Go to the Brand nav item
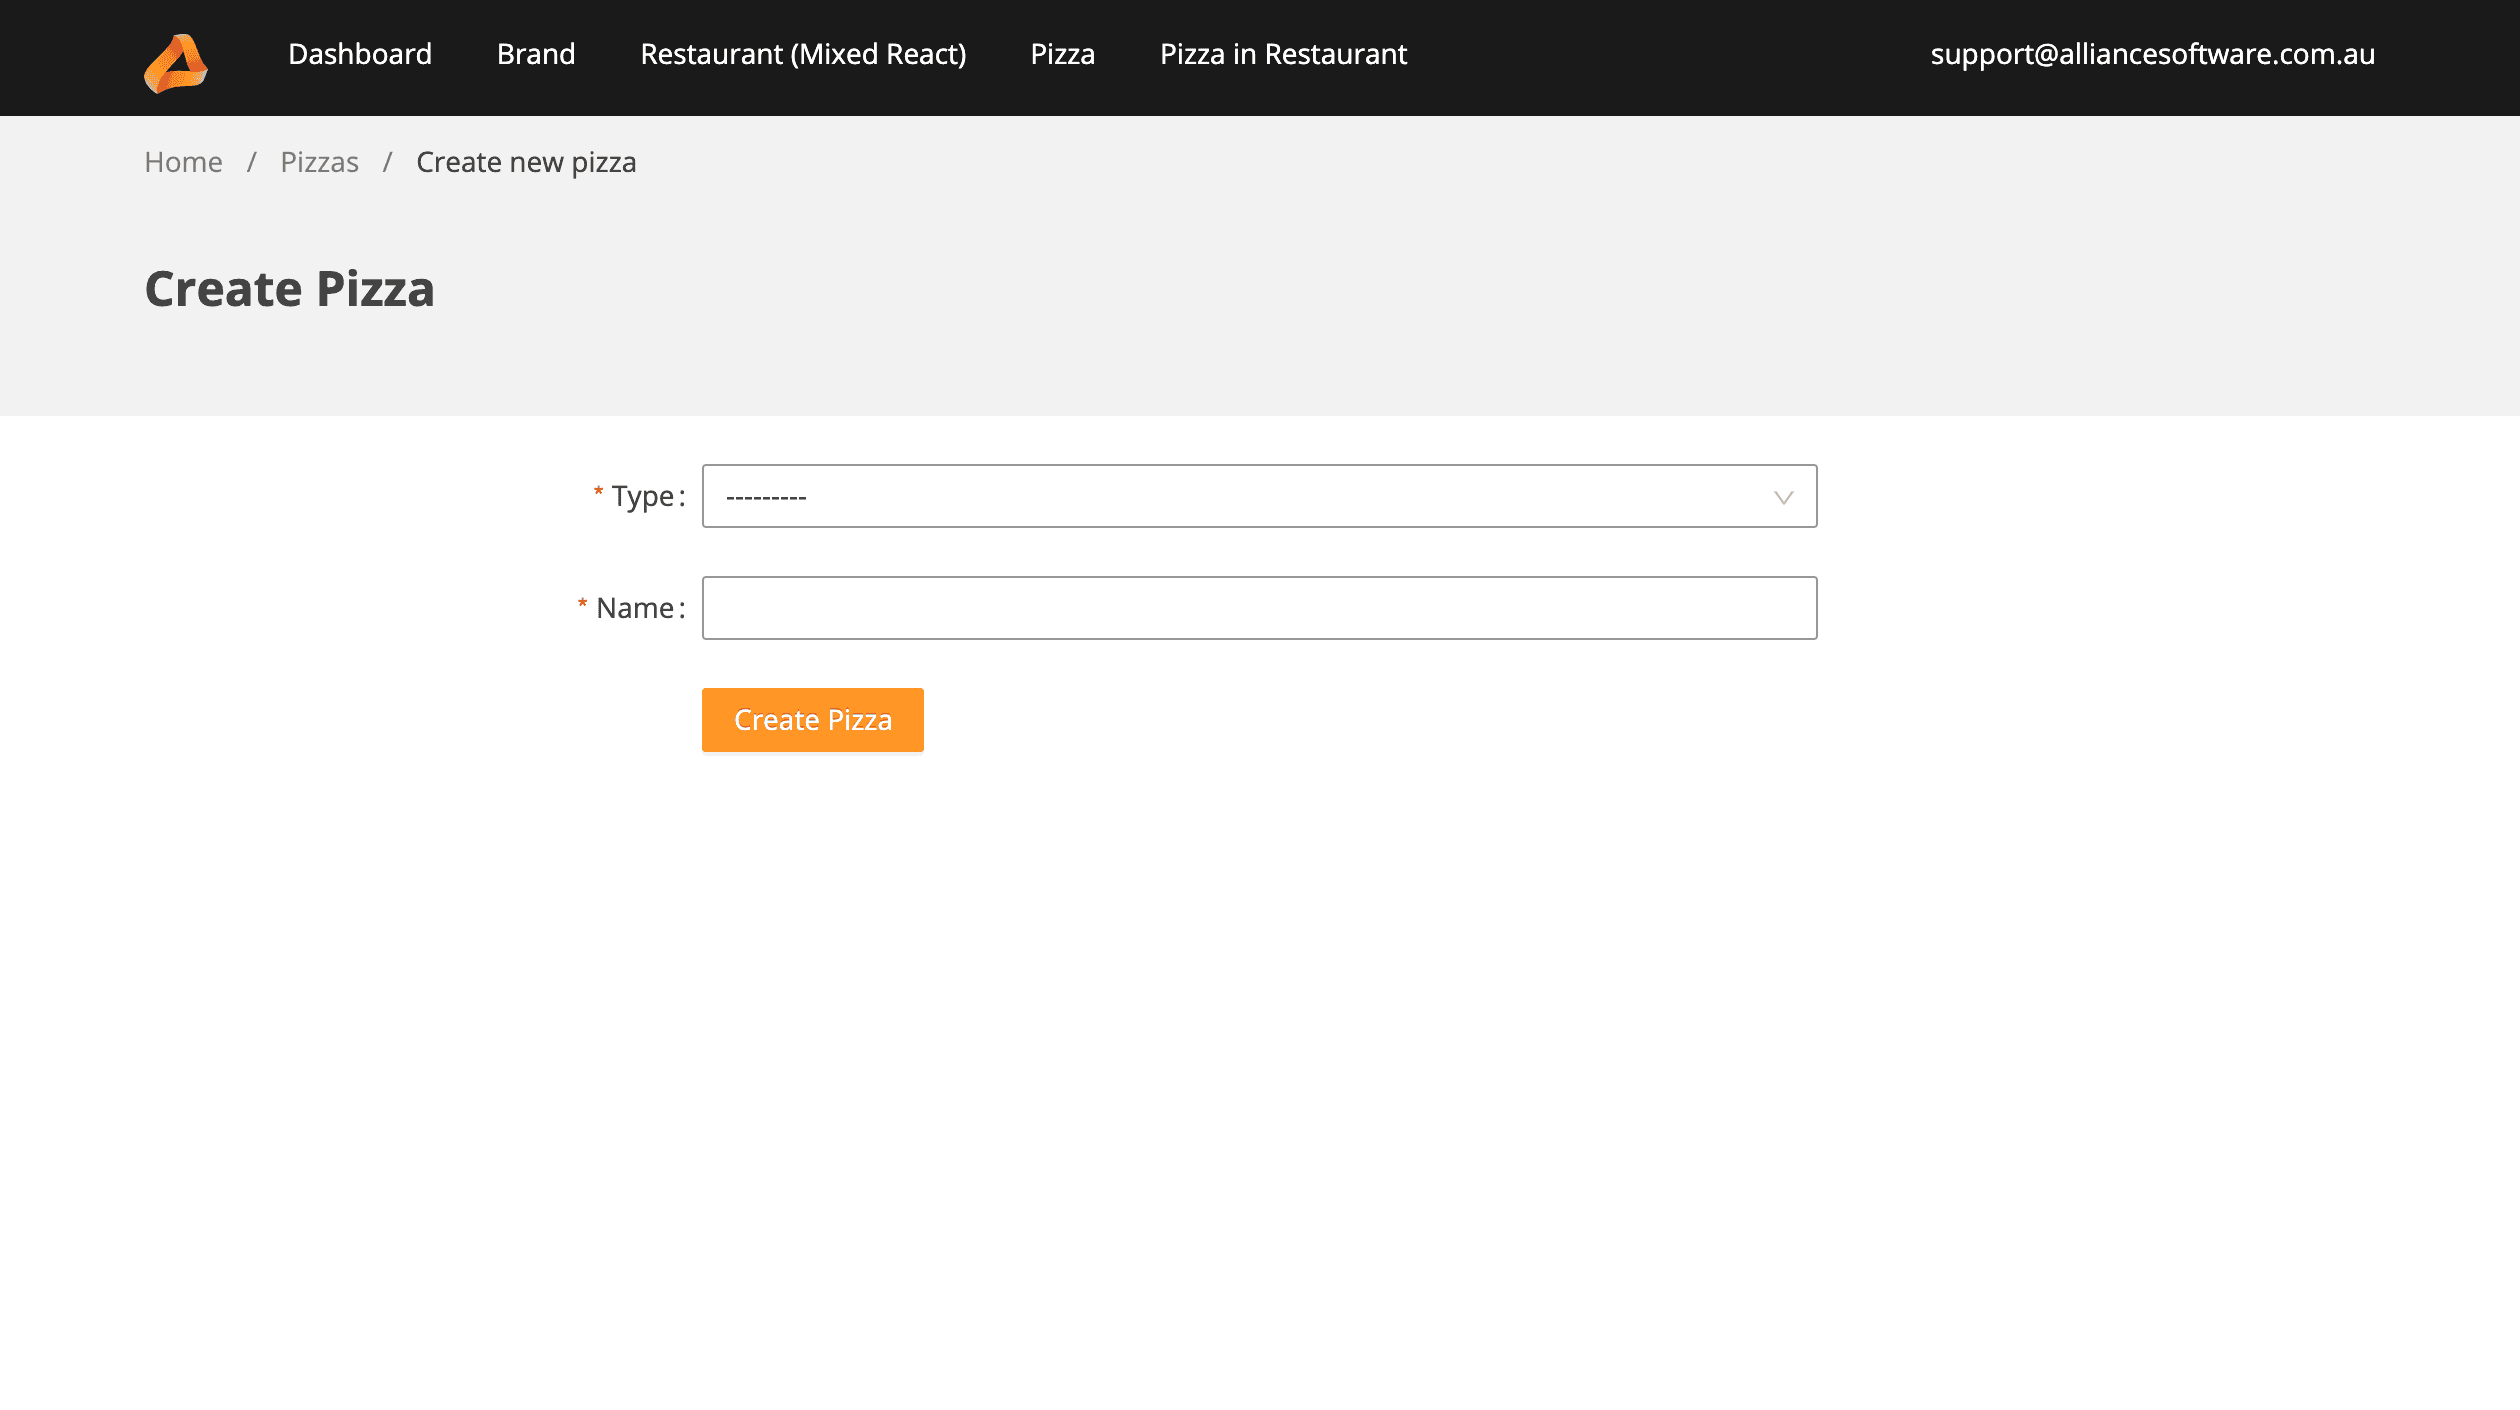Image resolution: width=2520 pixels, height=1410 pixels. (536, 54)
